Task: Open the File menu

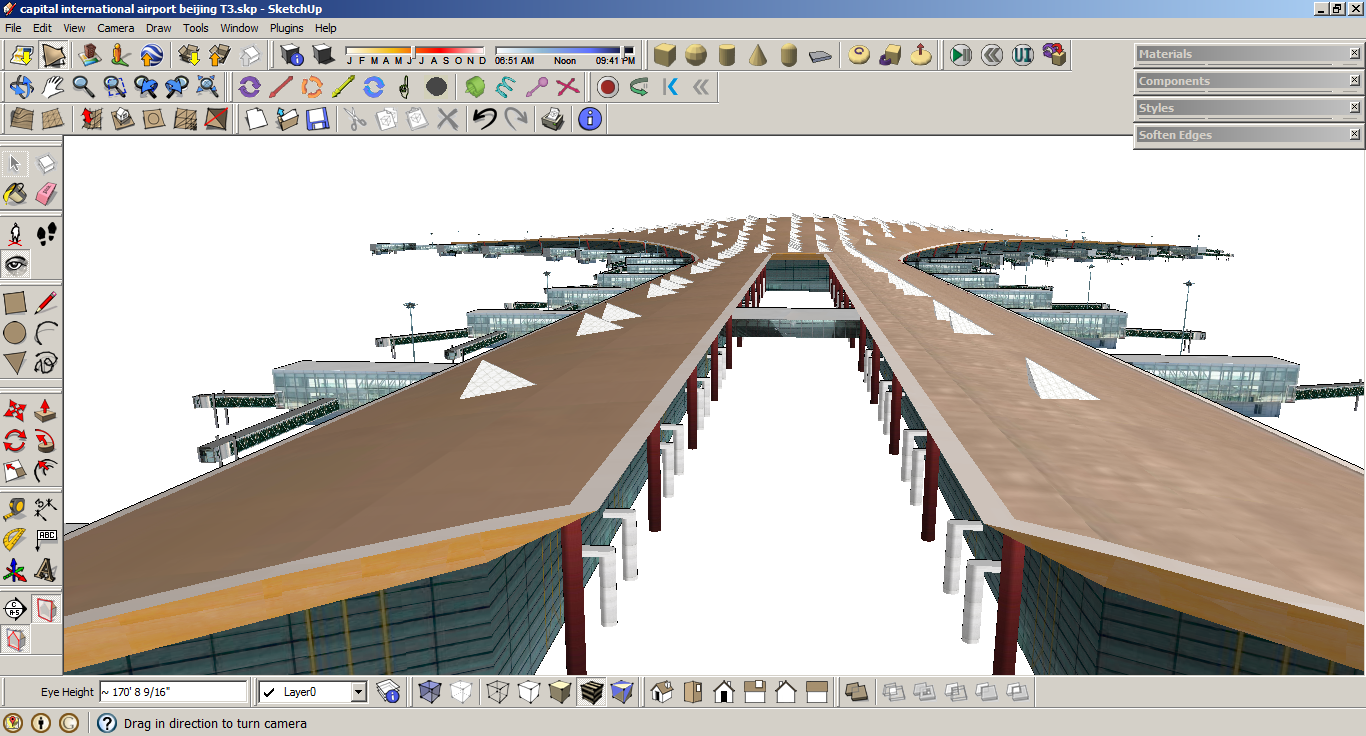Action: [x=13, y=28]
